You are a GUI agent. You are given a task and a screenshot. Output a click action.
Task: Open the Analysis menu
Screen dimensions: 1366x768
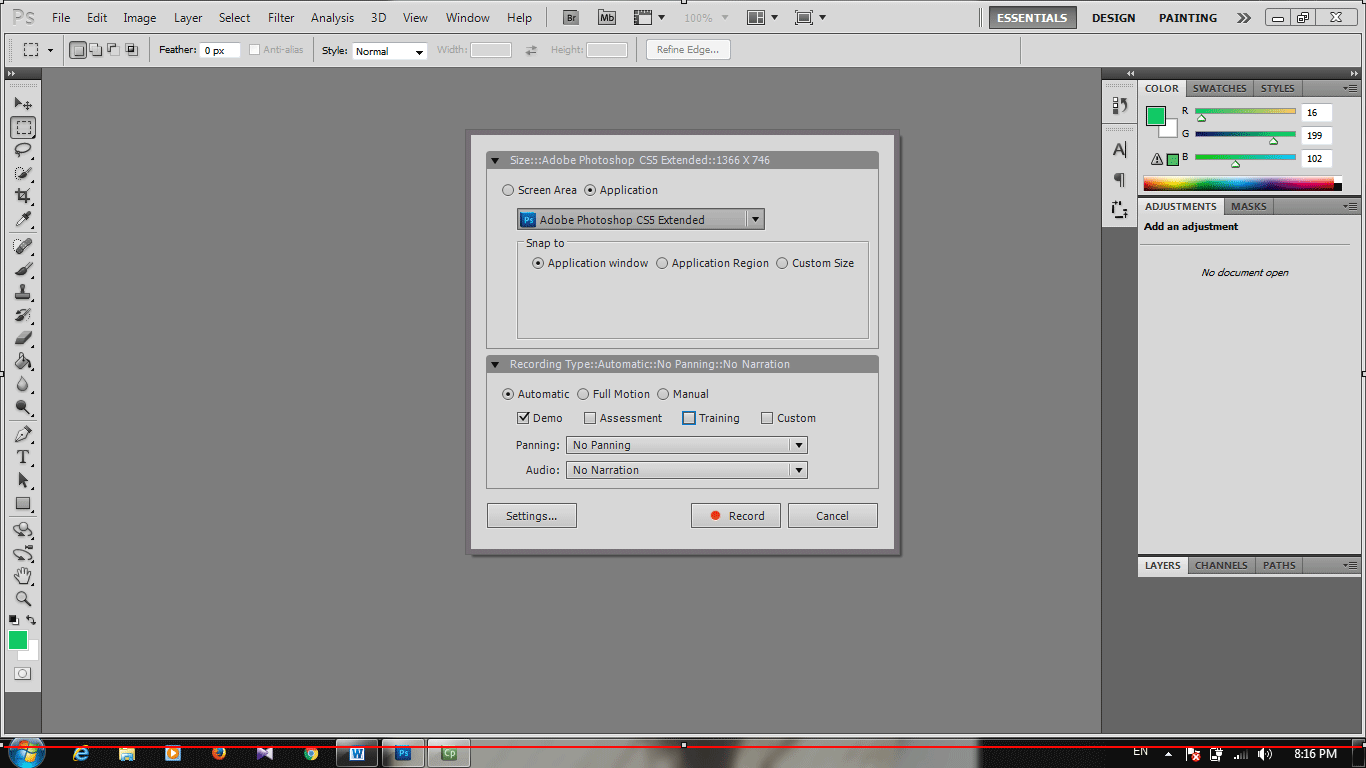point(332,18)
